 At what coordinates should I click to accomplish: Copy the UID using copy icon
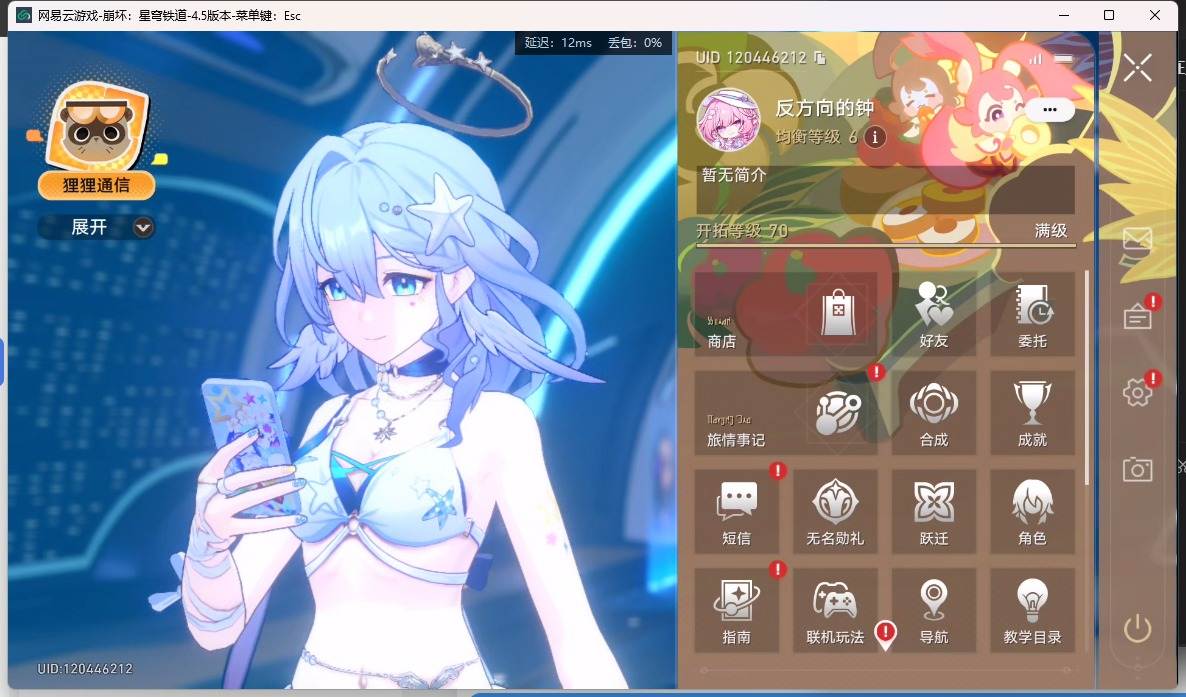[x=819, y=58]
